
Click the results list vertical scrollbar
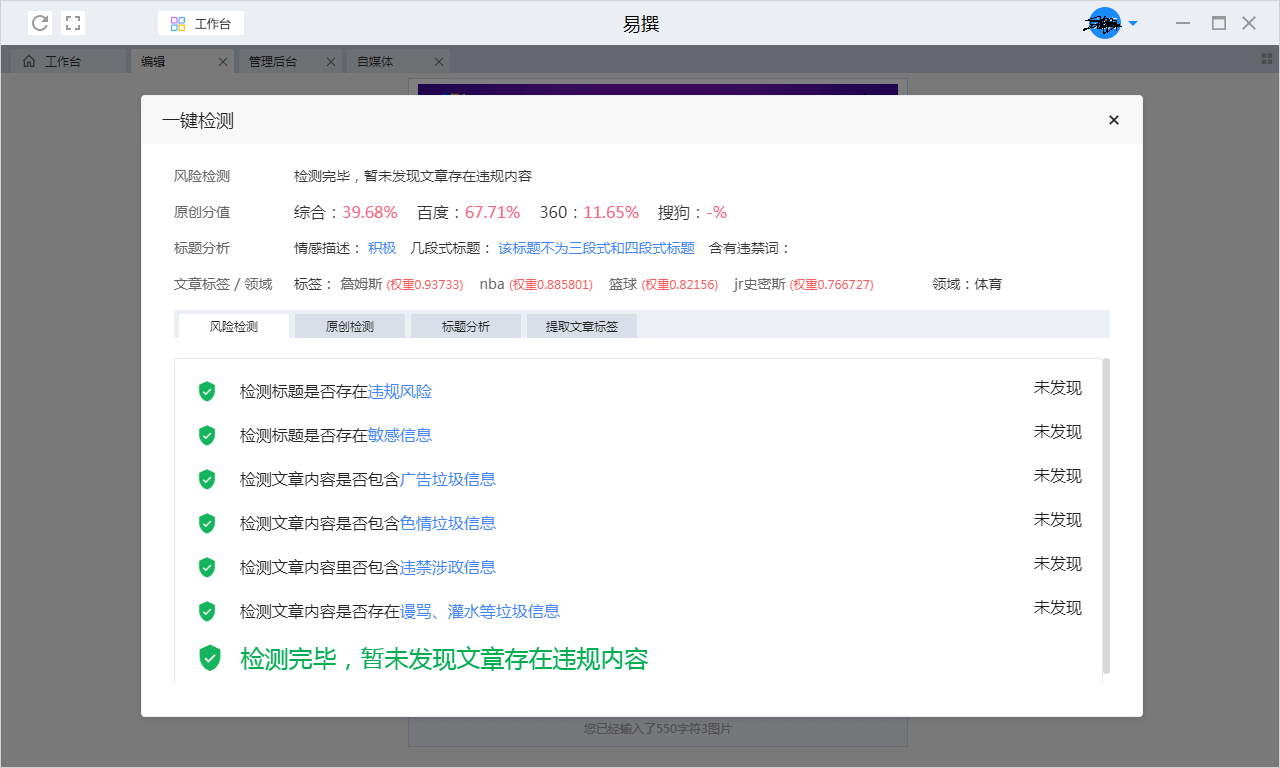pos(1106,515)
